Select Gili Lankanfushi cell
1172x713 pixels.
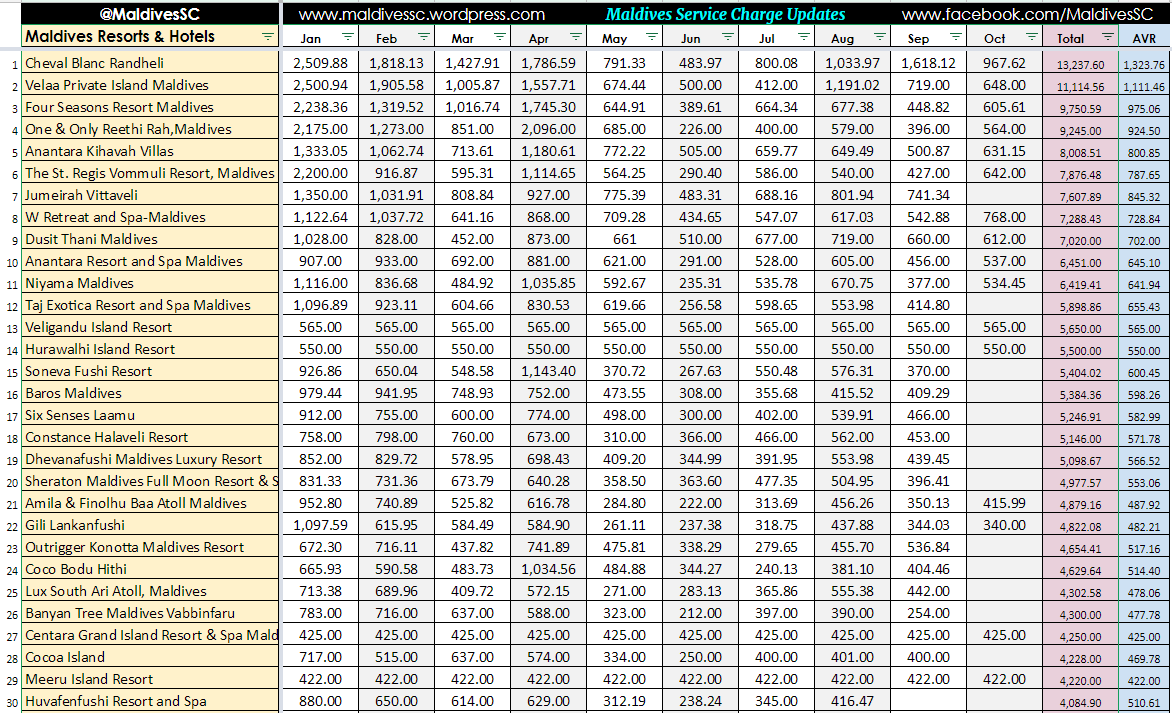point(150,525)
